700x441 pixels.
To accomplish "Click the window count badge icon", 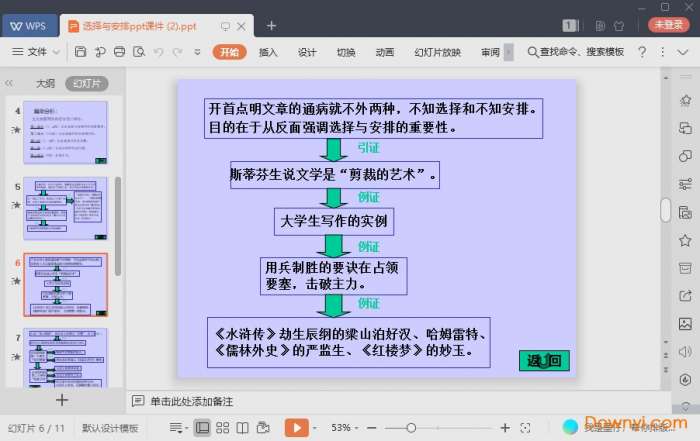I will pos(570,26).
